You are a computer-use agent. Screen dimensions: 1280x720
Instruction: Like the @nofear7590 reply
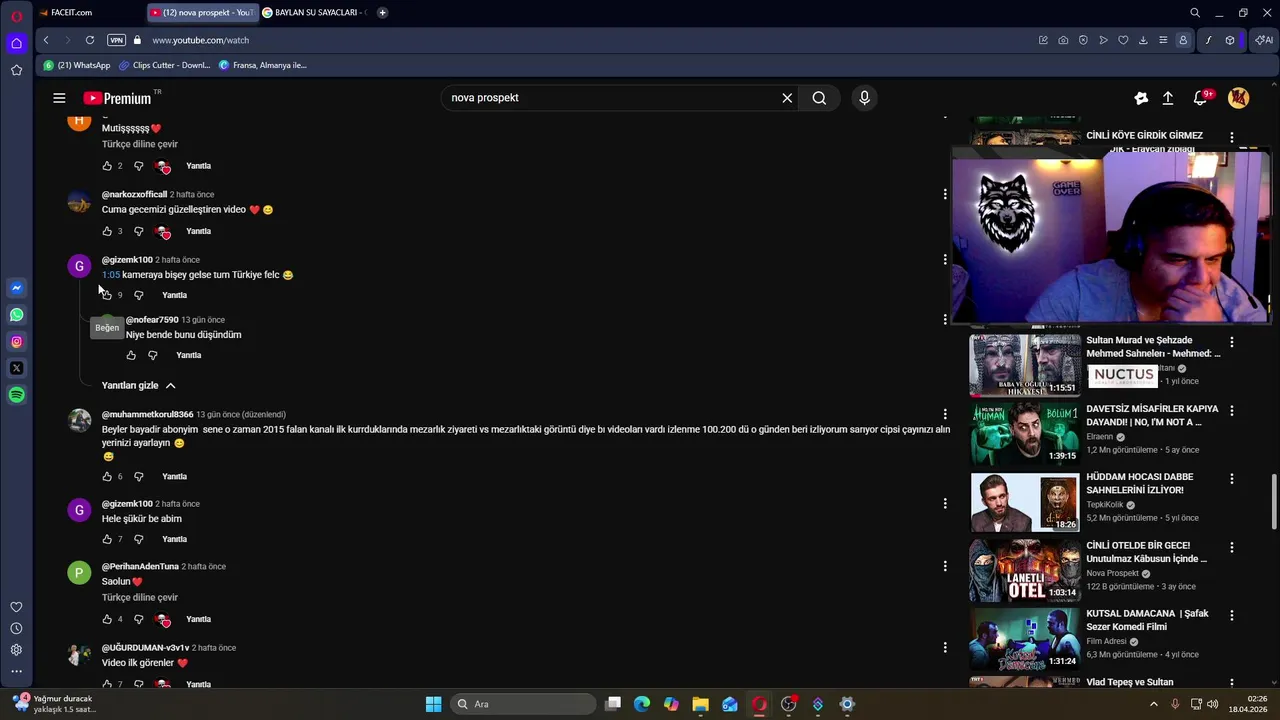click(x=131, y=355)
